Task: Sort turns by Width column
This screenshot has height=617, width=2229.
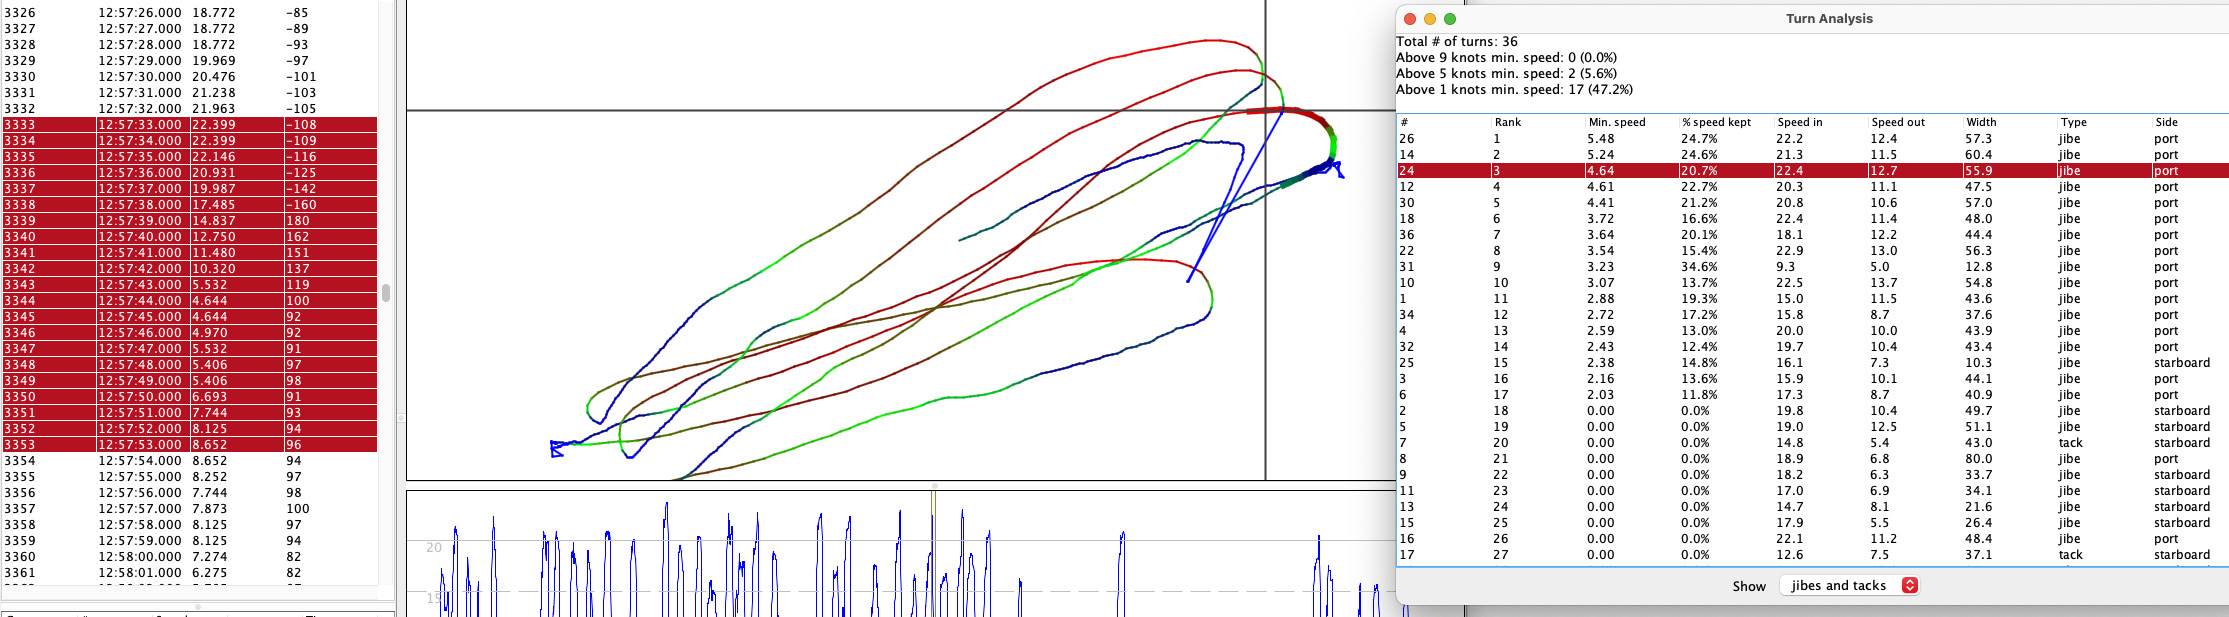Action: coord(1980,122)
